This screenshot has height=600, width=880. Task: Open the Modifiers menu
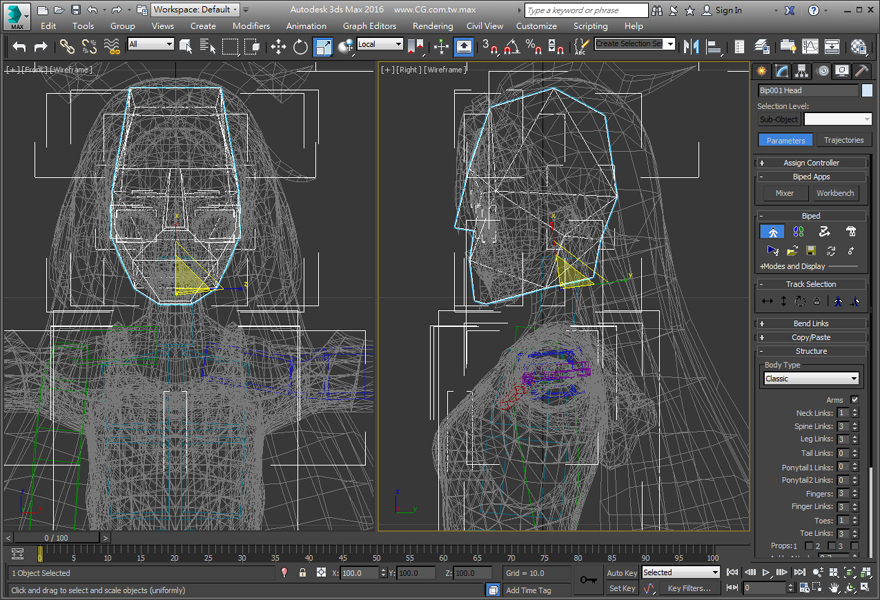click(x=251, y=26)
